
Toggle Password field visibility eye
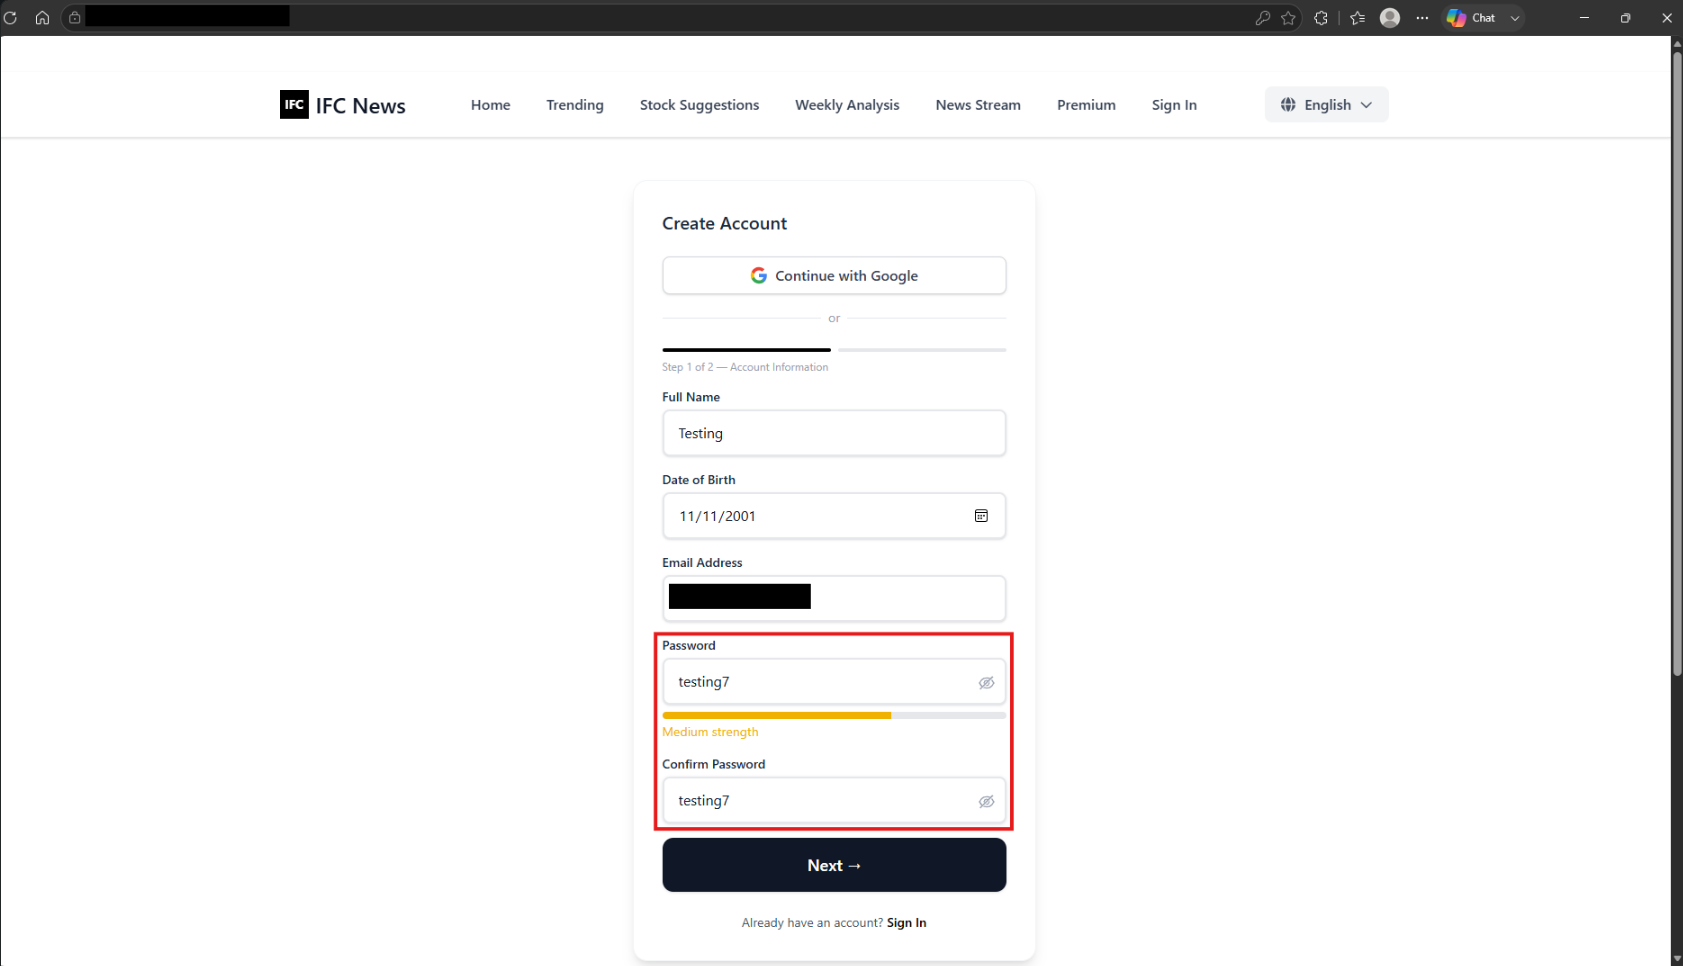[x=986, y=683]
